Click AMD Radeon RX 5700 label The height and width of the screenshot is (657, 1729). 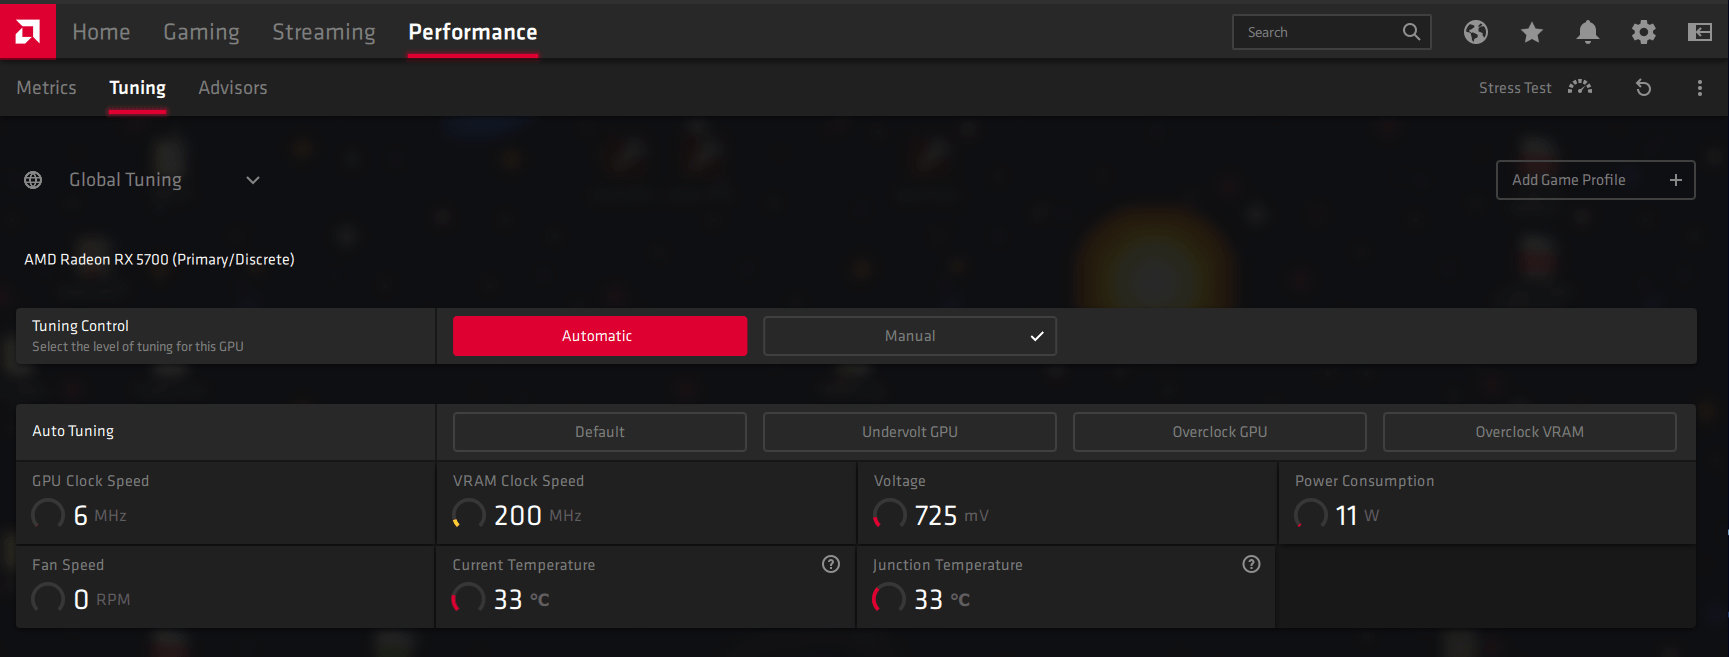click(159, 260)
